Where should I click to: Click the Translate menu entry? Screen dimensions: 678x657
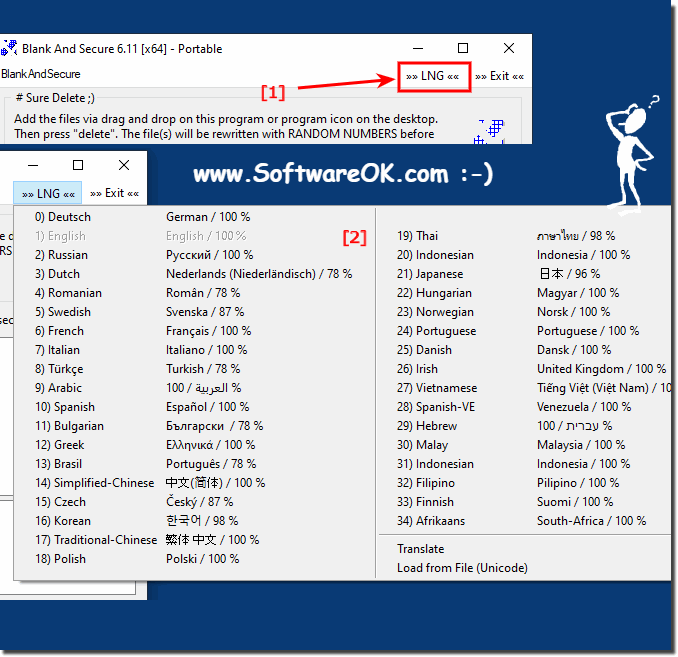524,549
